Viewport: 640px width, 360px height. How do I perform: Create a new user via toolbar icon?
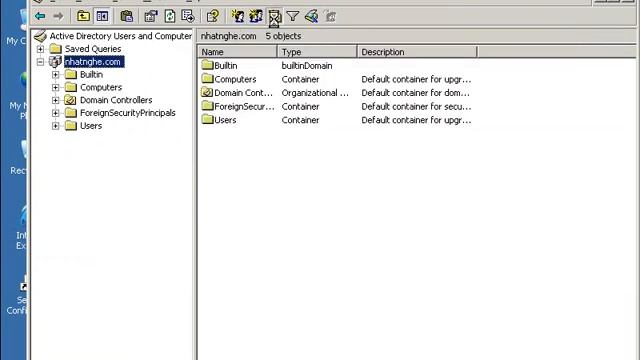tap(238, 16)
